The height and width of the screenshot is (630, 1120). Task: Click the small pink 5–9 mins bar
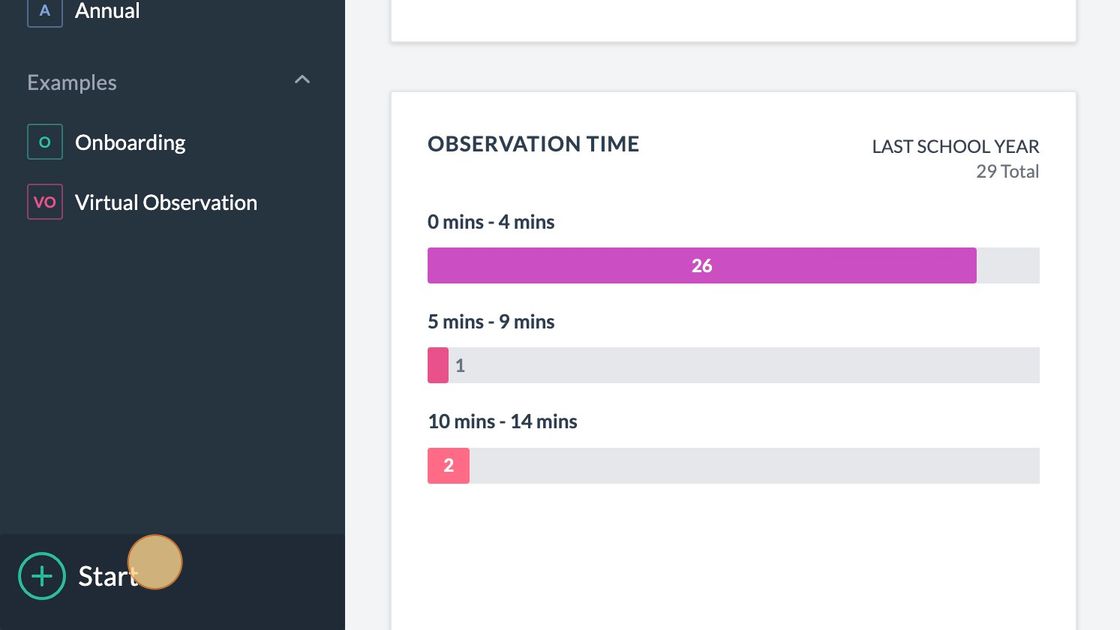coord(438,366)
